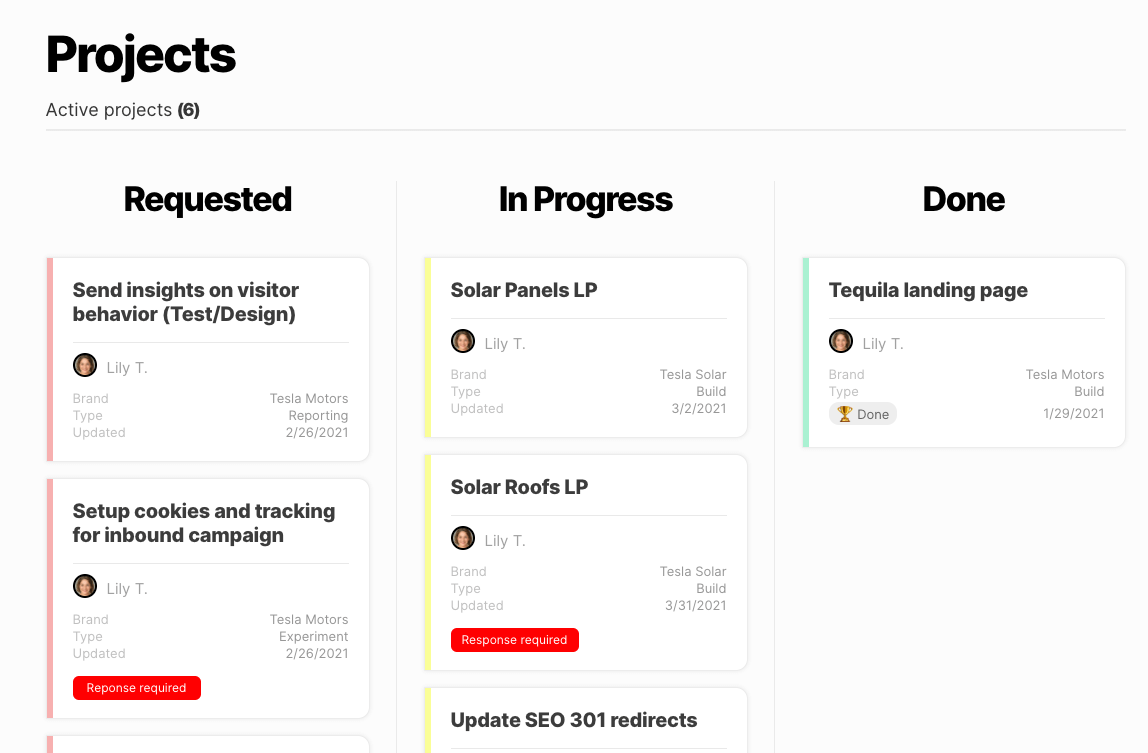Click green status bar on Tequila card
1148x753 pixels.
tap(805, 352)
